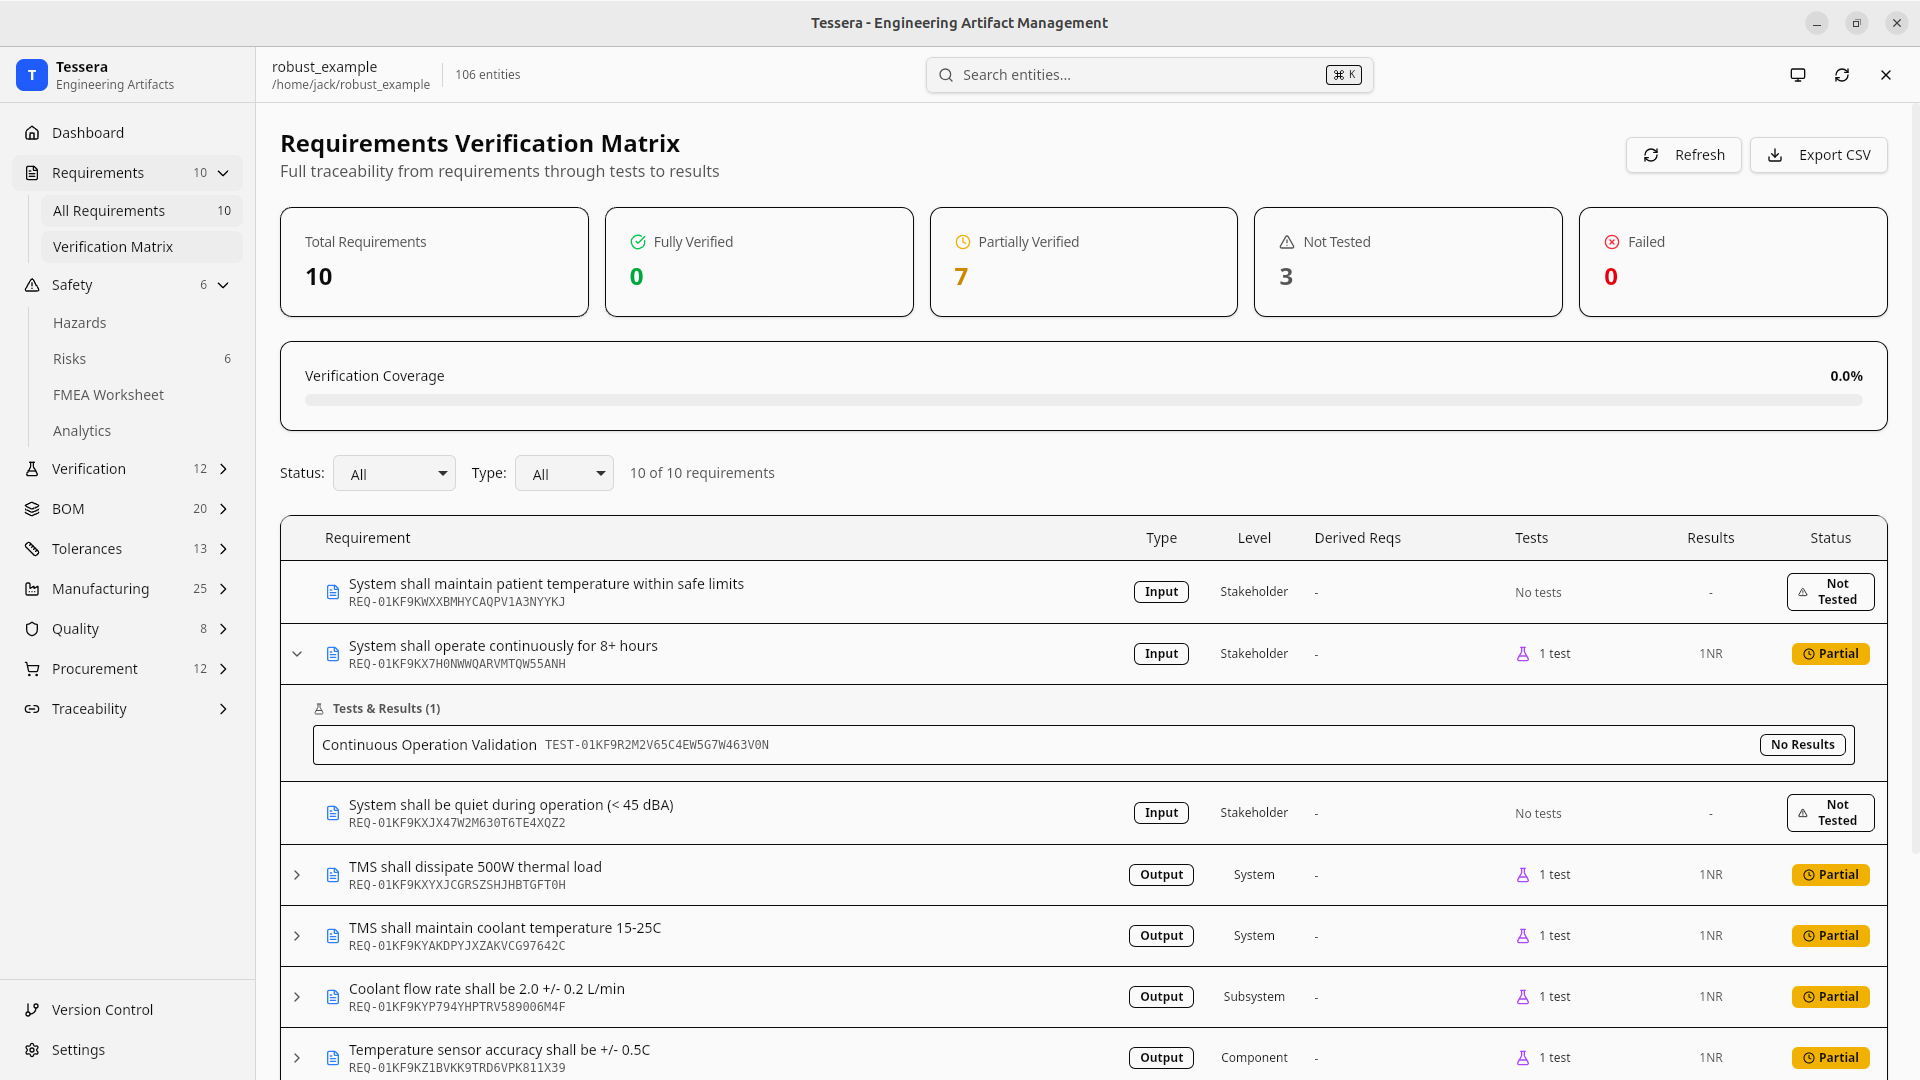
Task: Click the display monitor icon near search bar
Action: [1797, 74]
